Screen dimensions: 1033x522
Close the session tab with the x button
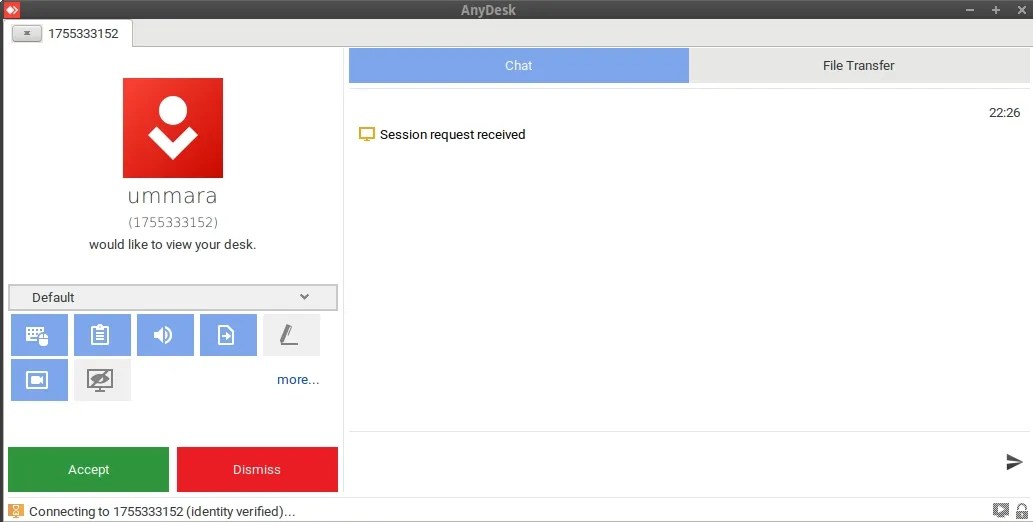(27, 33)
